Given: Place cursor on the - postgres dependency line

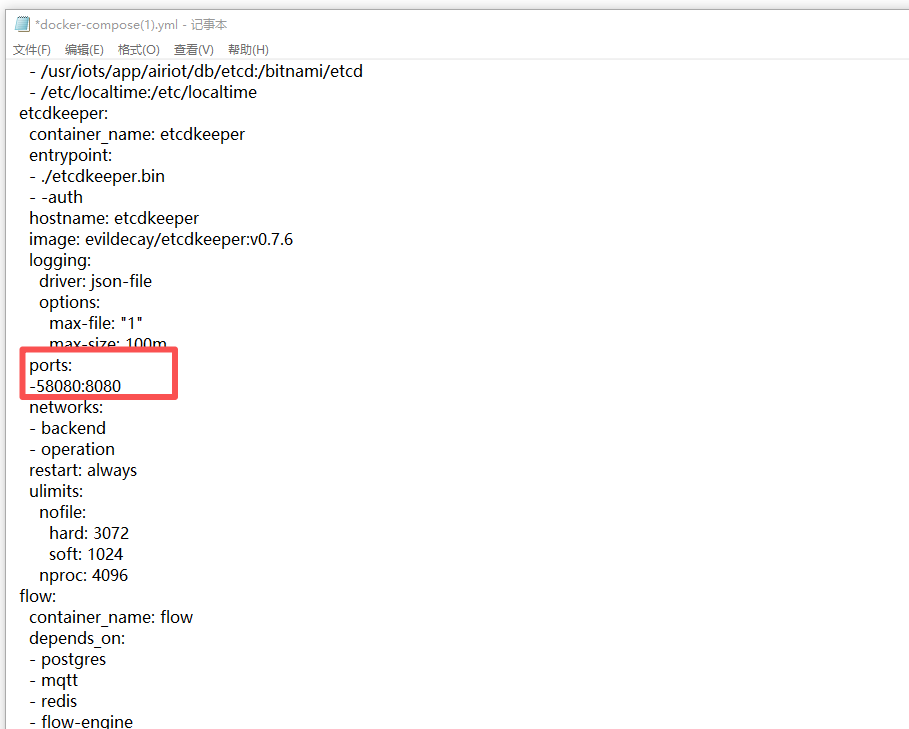Looking at the screenshot, I should [x=67, y=659].
